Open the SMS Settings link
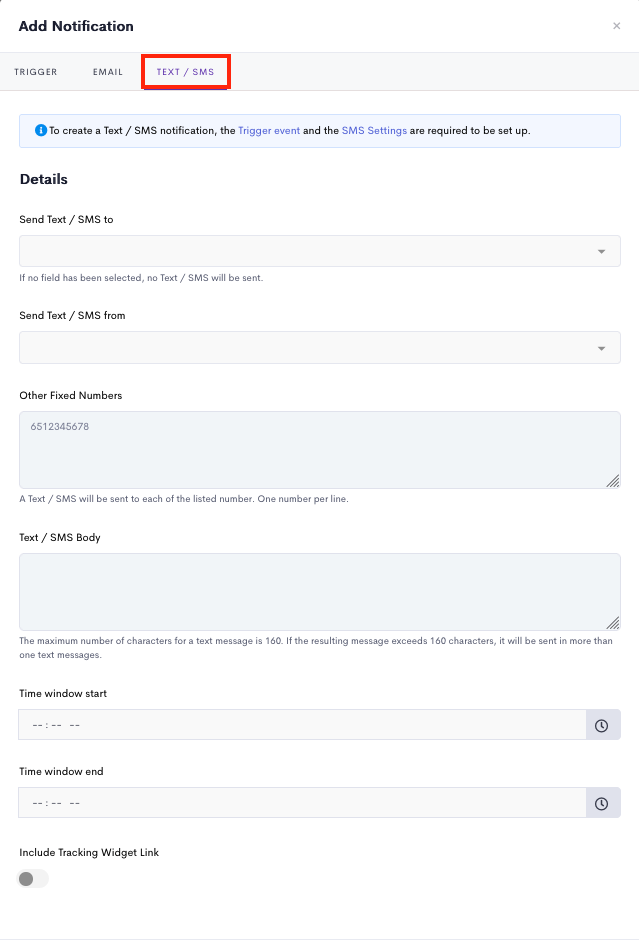The width and height of the screenshot is (639, 940). (x=374, y=131)
